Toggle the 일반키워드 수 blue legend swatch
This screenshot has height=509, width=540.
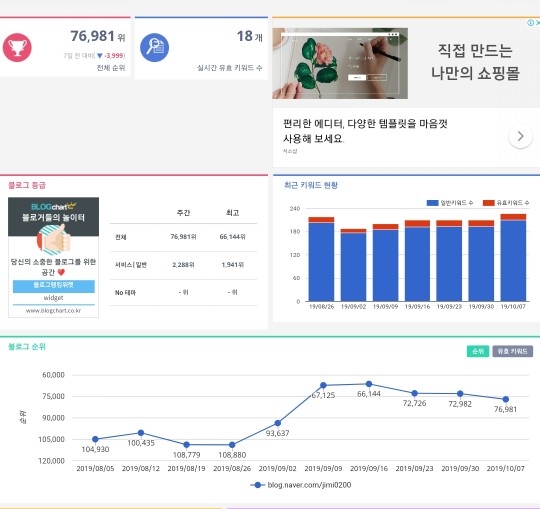(x=432, y=203)
